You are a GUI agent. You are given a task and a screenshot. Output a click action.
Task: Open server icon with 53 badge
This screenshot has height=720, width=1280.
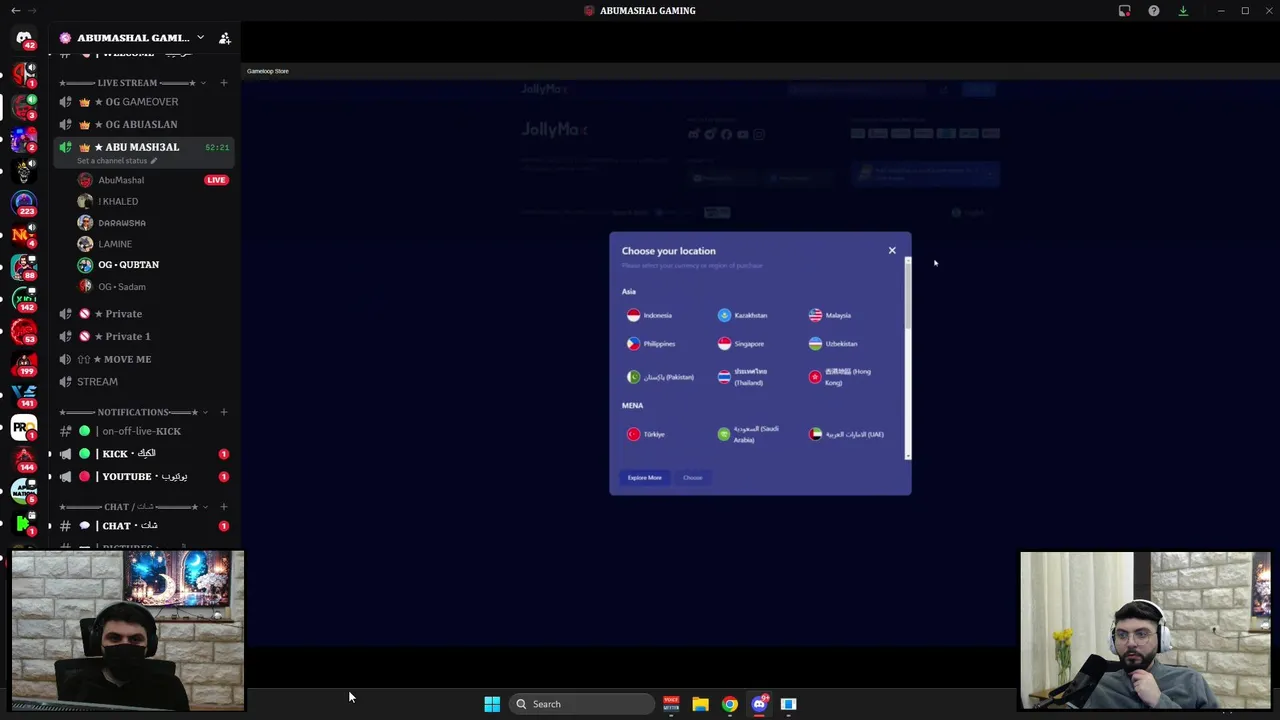tap(24, 331)
